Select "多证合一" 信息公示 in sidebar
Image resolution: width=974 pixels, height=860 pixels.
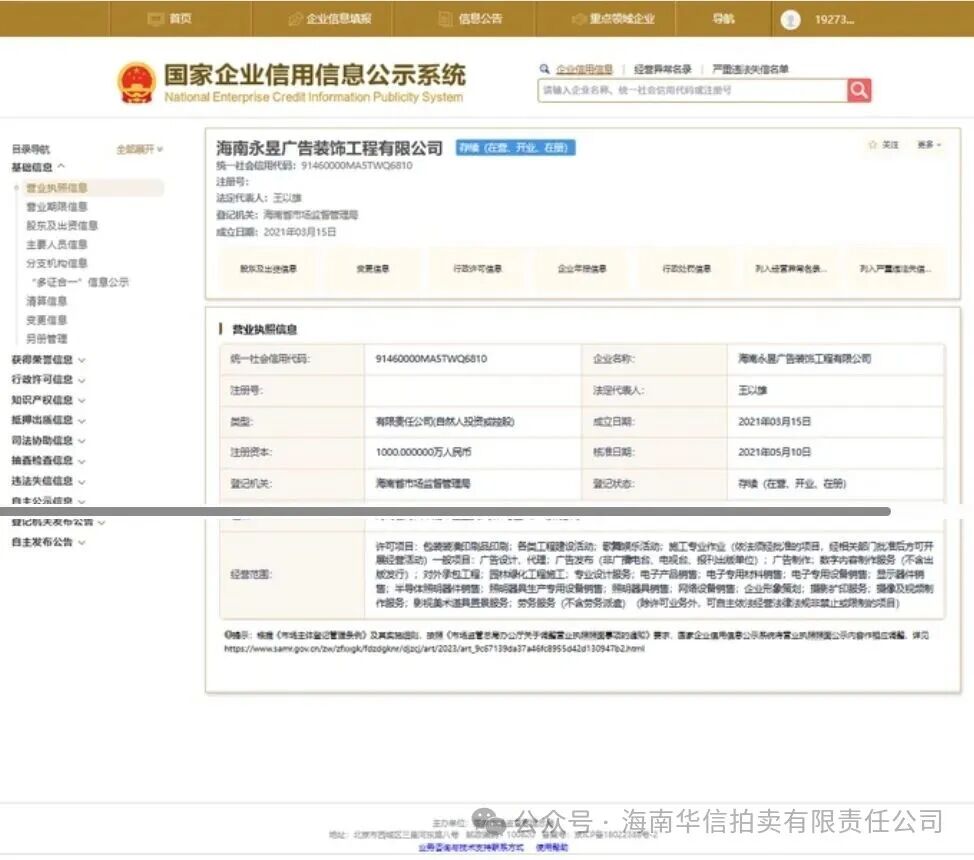(x=80, y=282)
